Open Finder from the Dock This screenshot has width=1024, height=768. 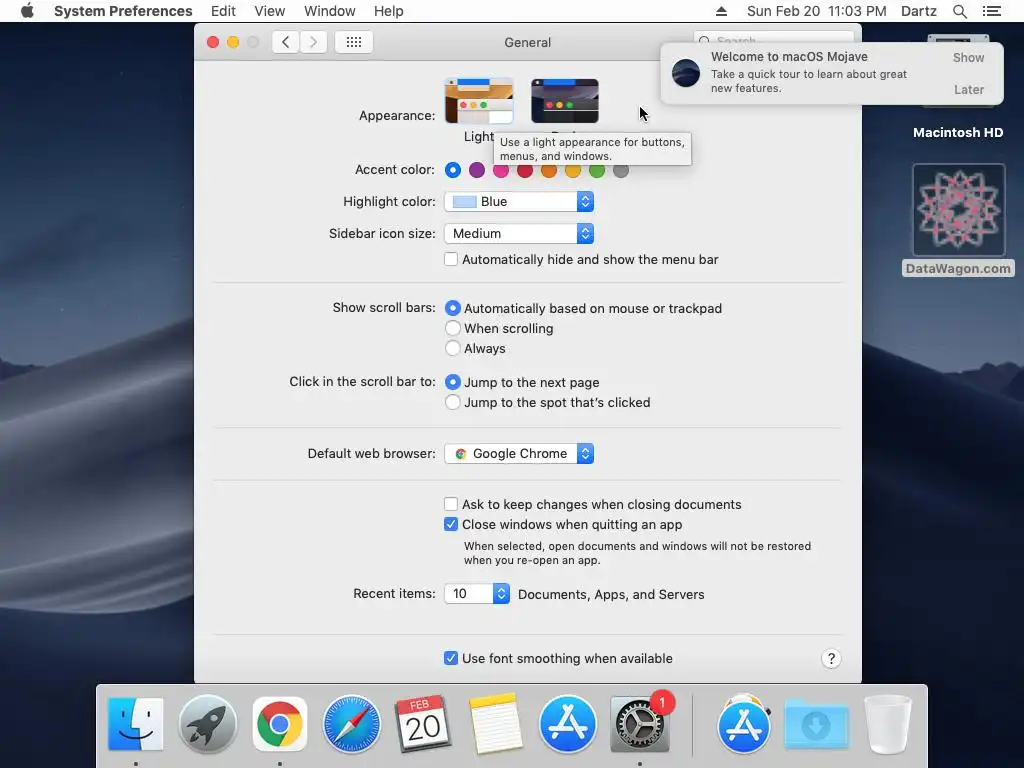(x=135, y=724)
